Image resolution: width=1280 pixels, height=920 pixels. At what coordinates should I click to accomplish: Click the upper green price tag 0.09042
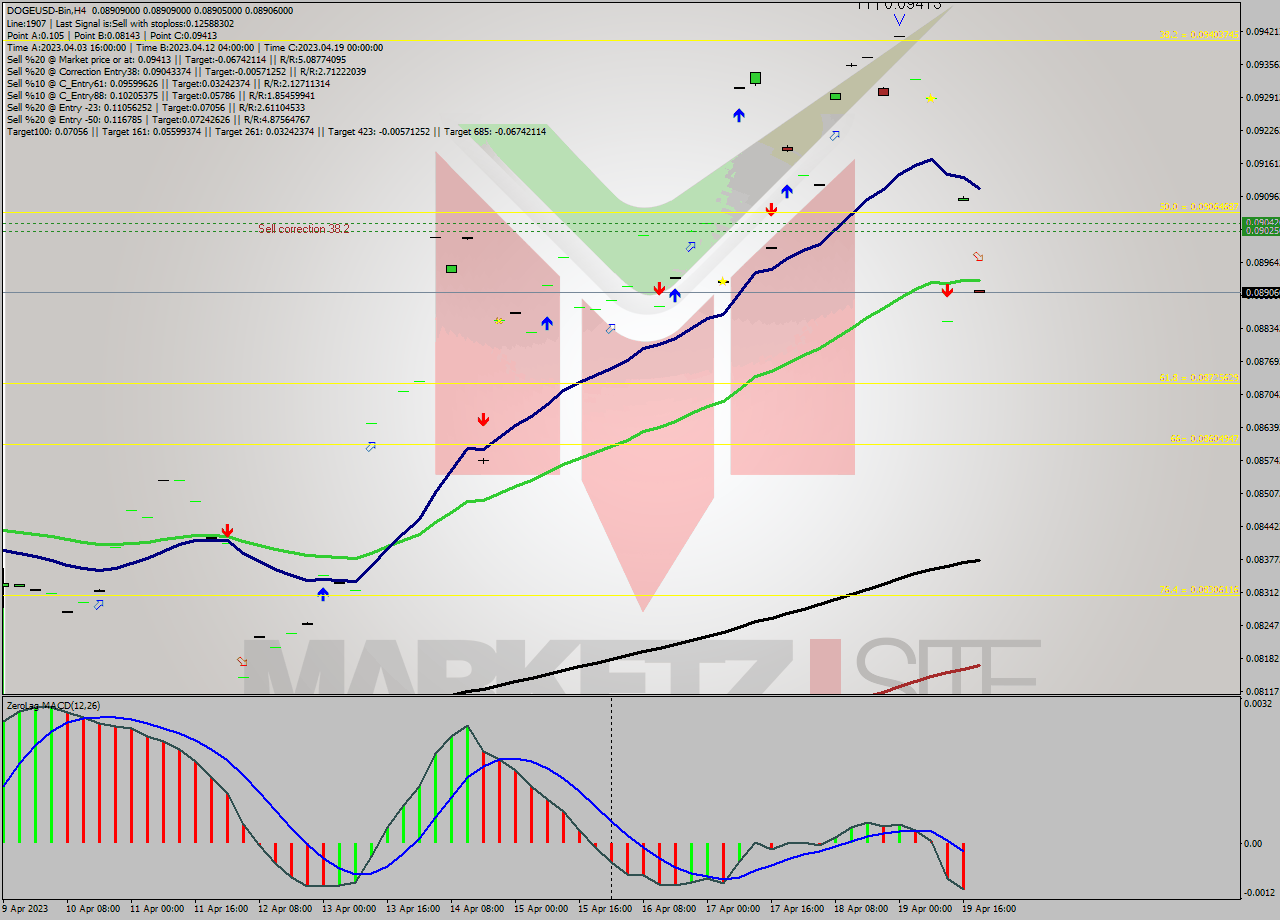[1260, 222]
